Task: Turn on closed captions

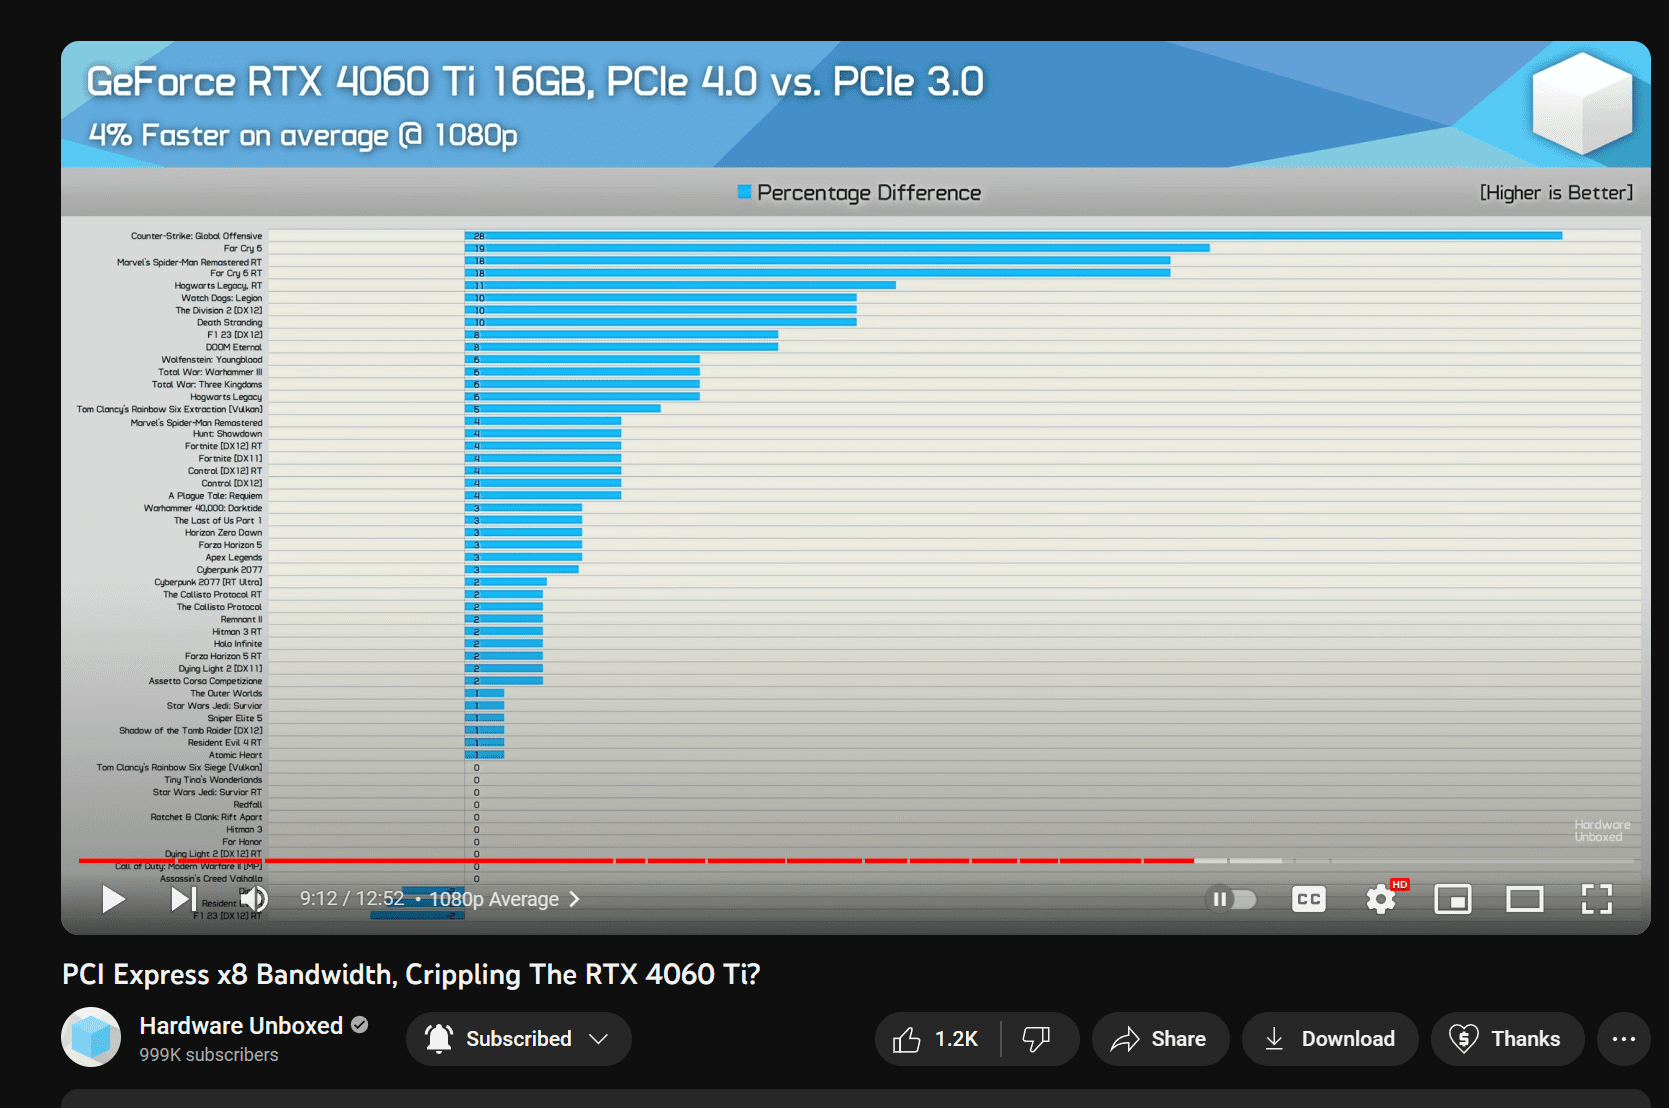Action: 1308,899
